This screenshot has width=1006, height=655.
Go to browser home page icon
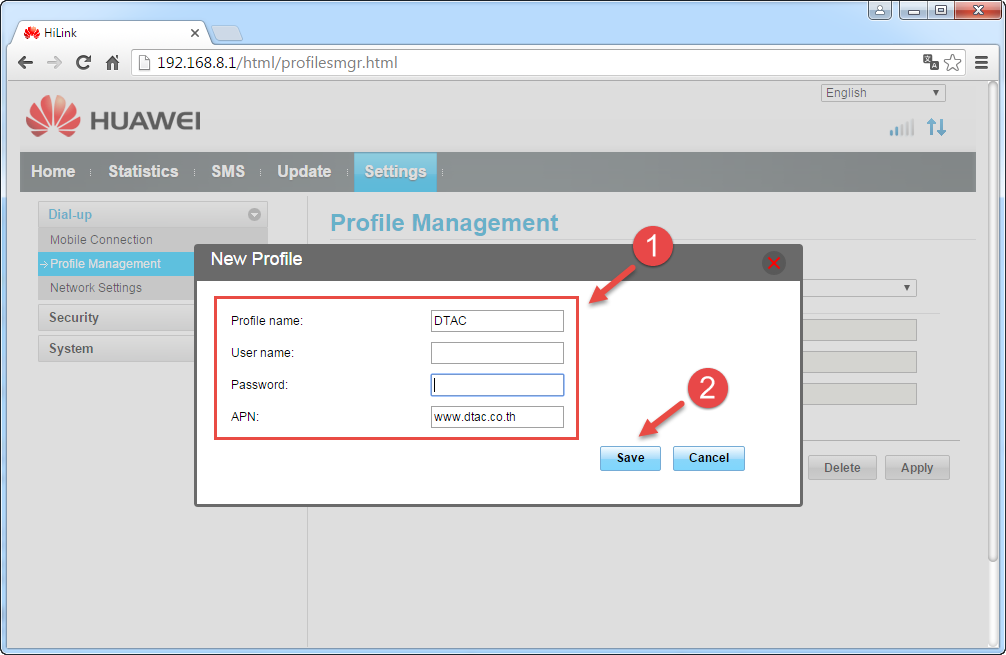click(x=112, y=62)
